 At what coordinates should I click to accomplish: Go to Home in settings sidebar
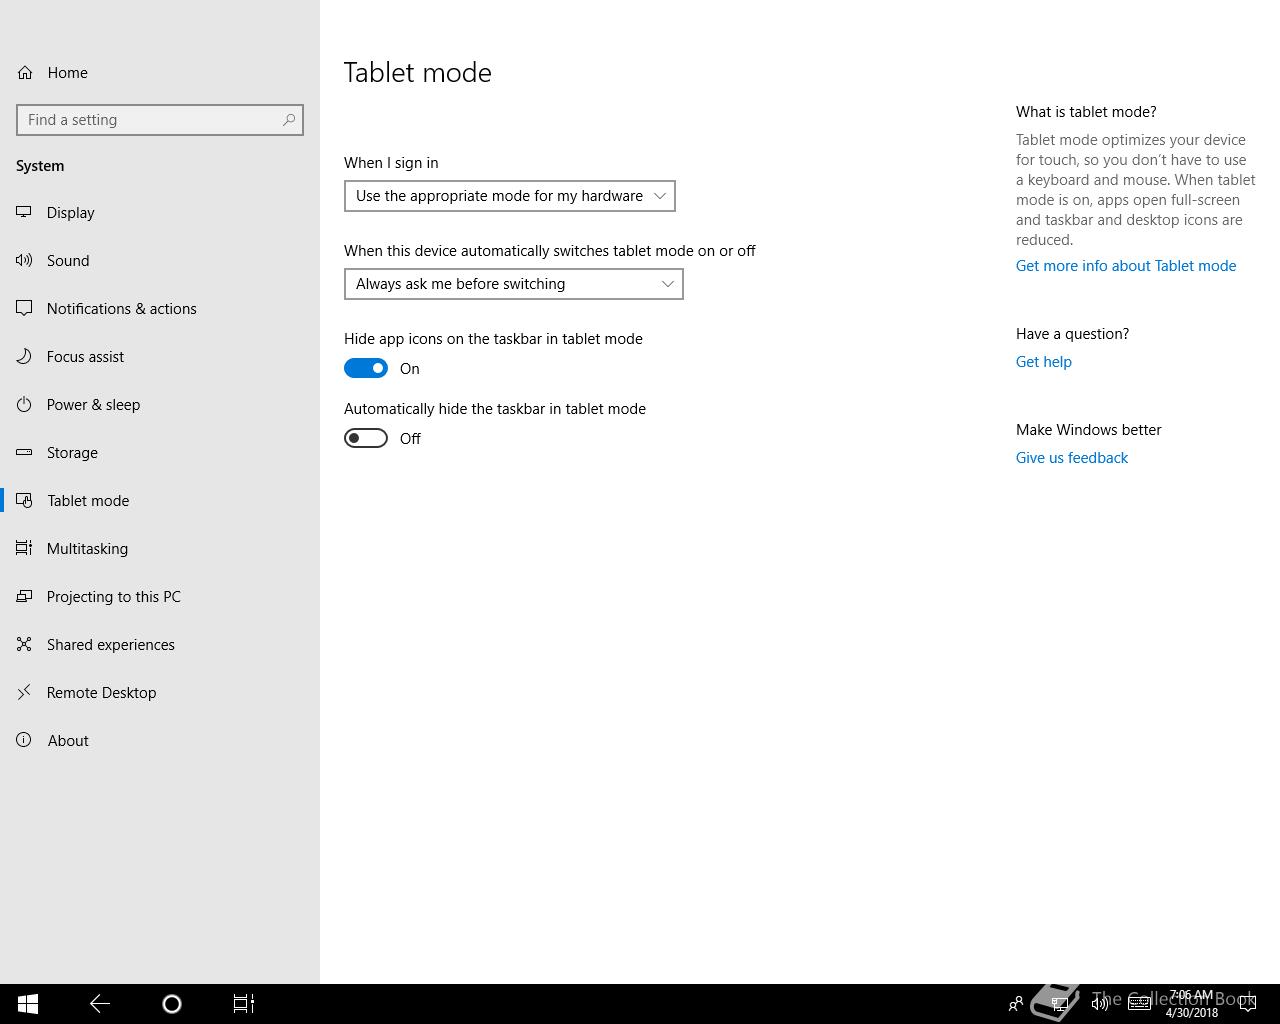(x=160, y=73)
